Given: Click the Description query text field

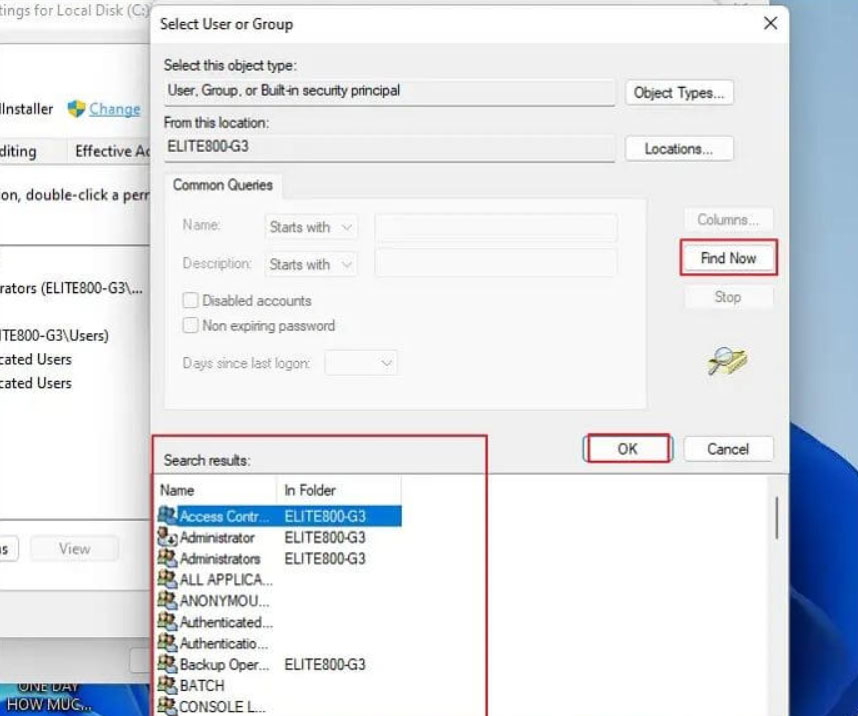Looking at the screenshot, I should click(496, 263).
